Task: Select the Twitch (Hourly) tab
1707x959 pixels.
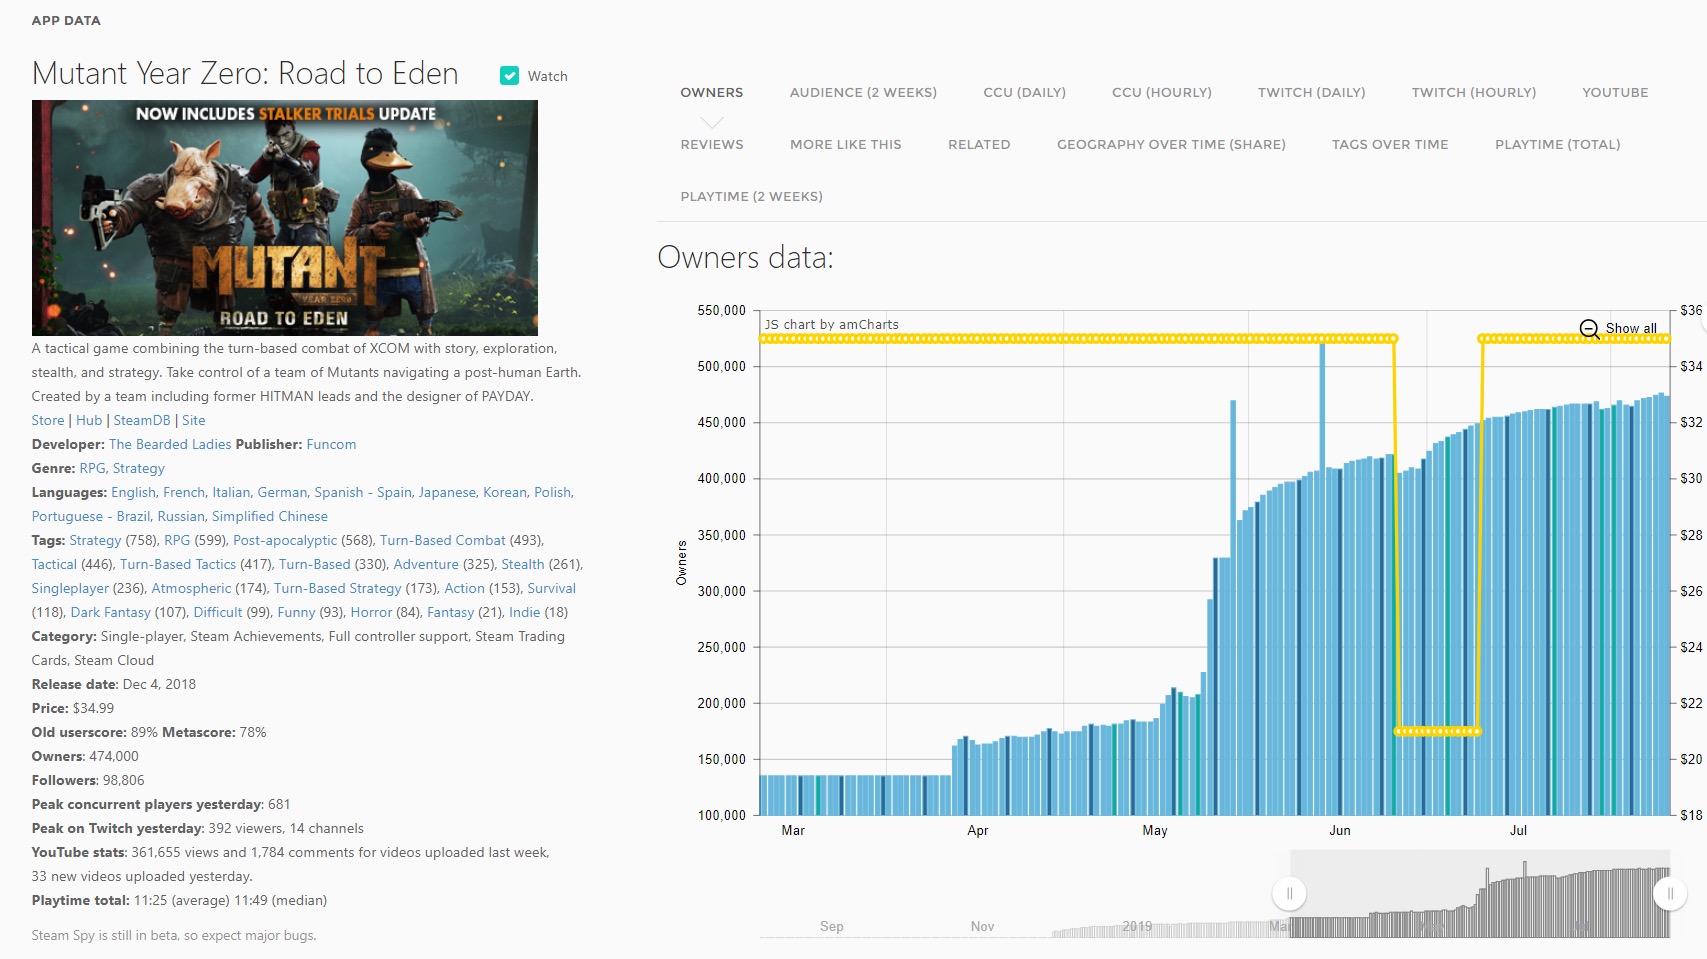Action: [x=1474, y=92]
